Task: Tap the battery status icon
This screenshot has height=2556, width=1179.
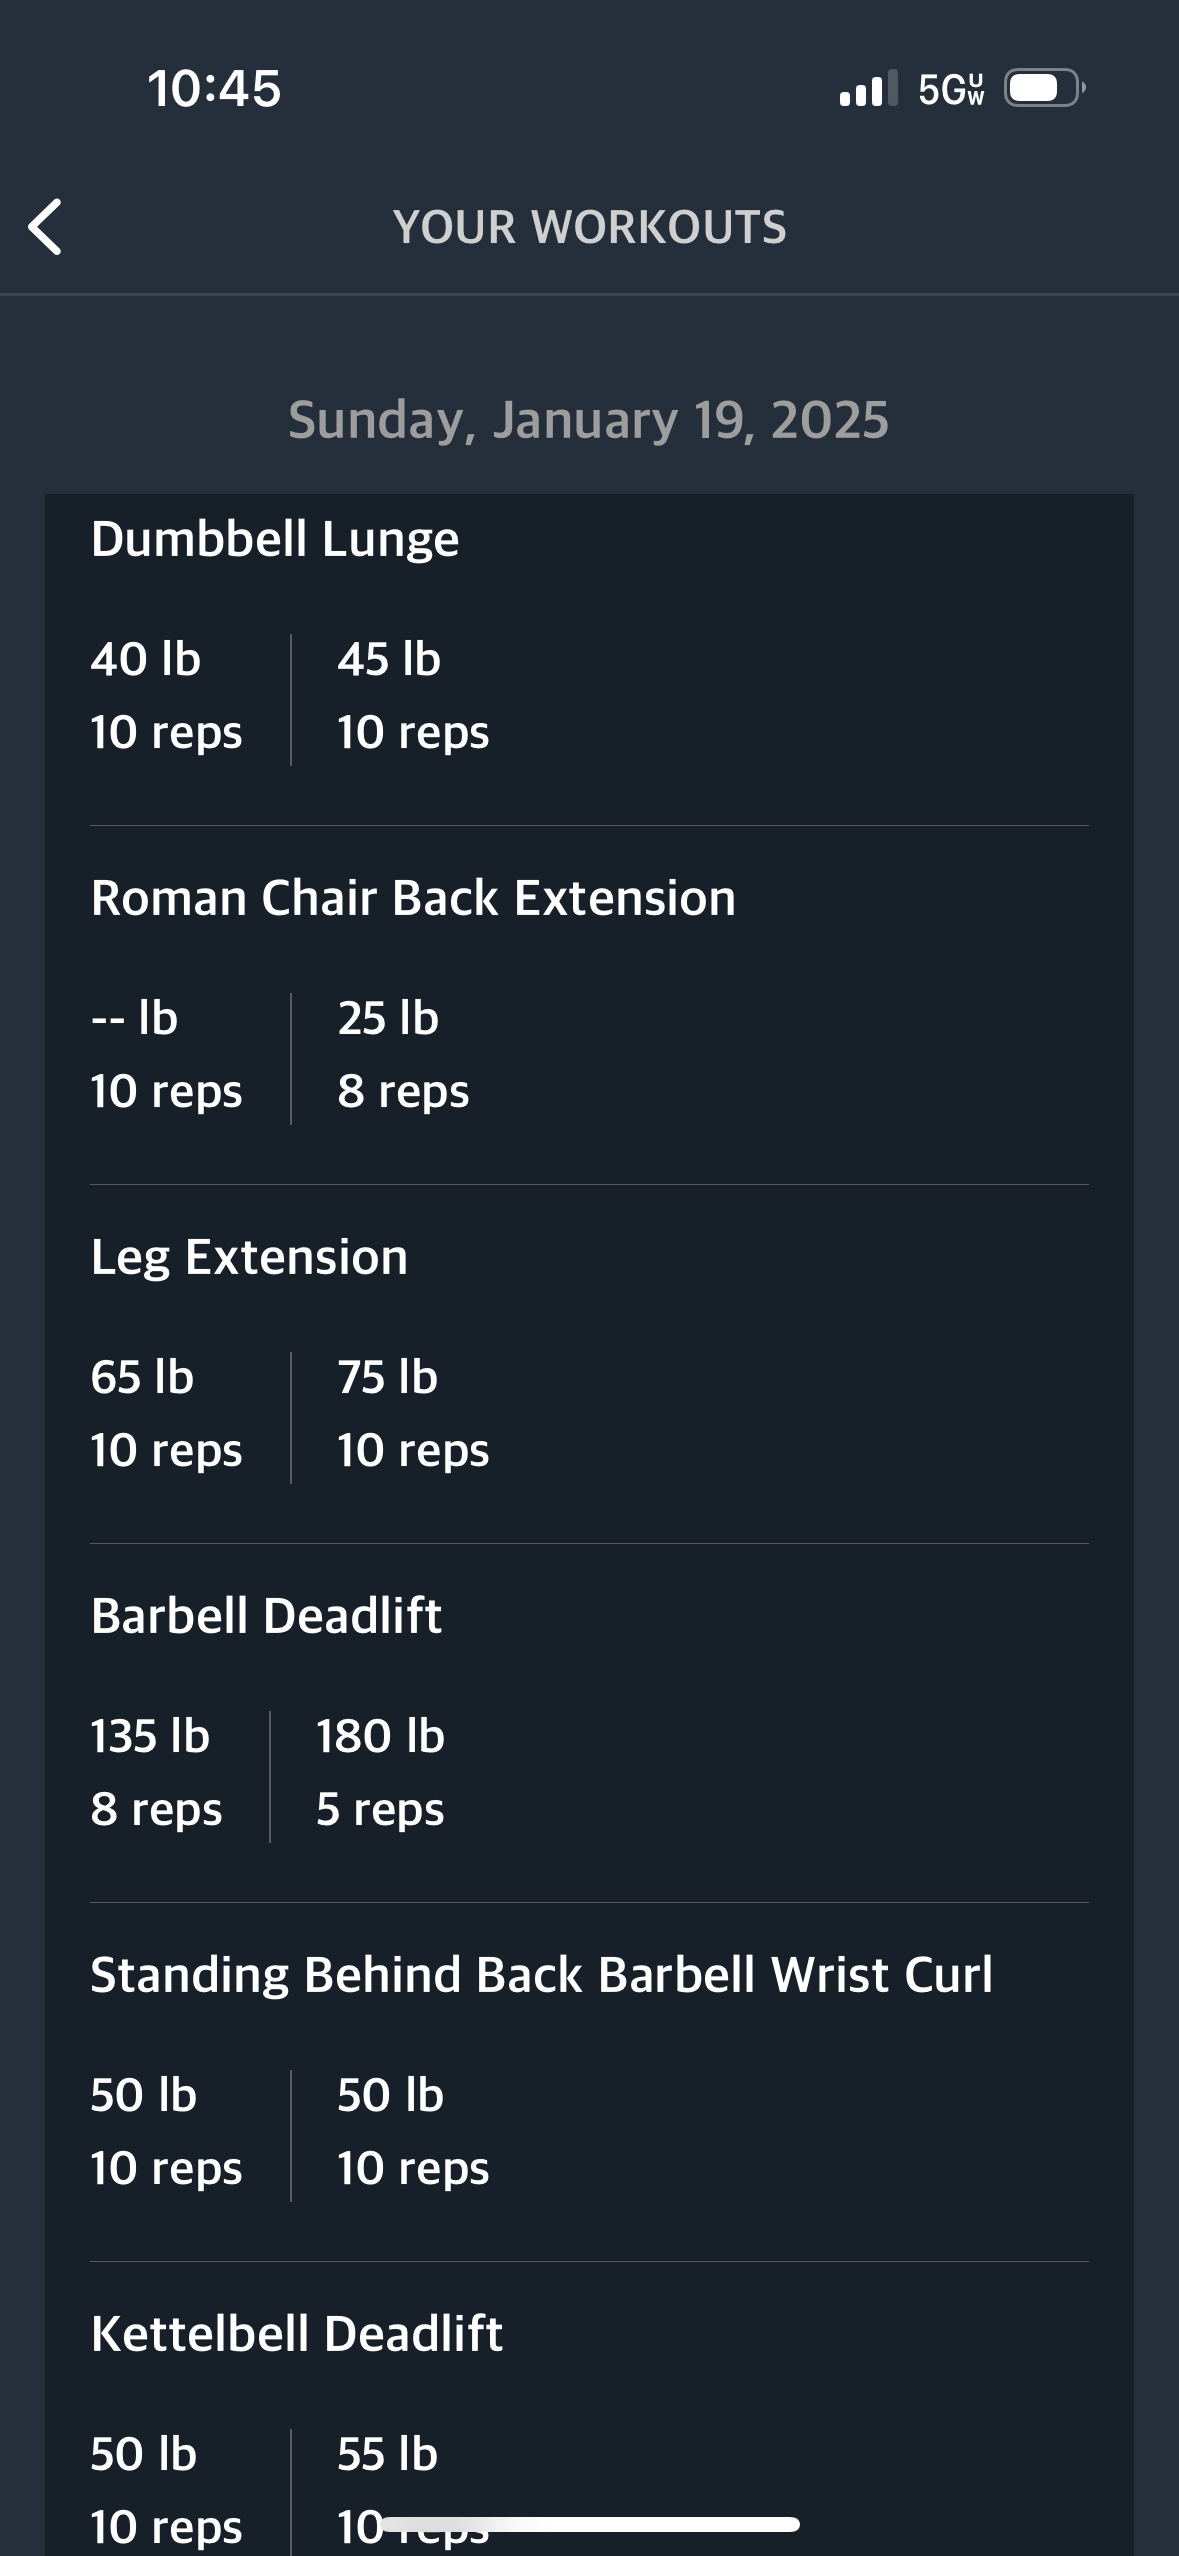Action: coord(1045,88)
